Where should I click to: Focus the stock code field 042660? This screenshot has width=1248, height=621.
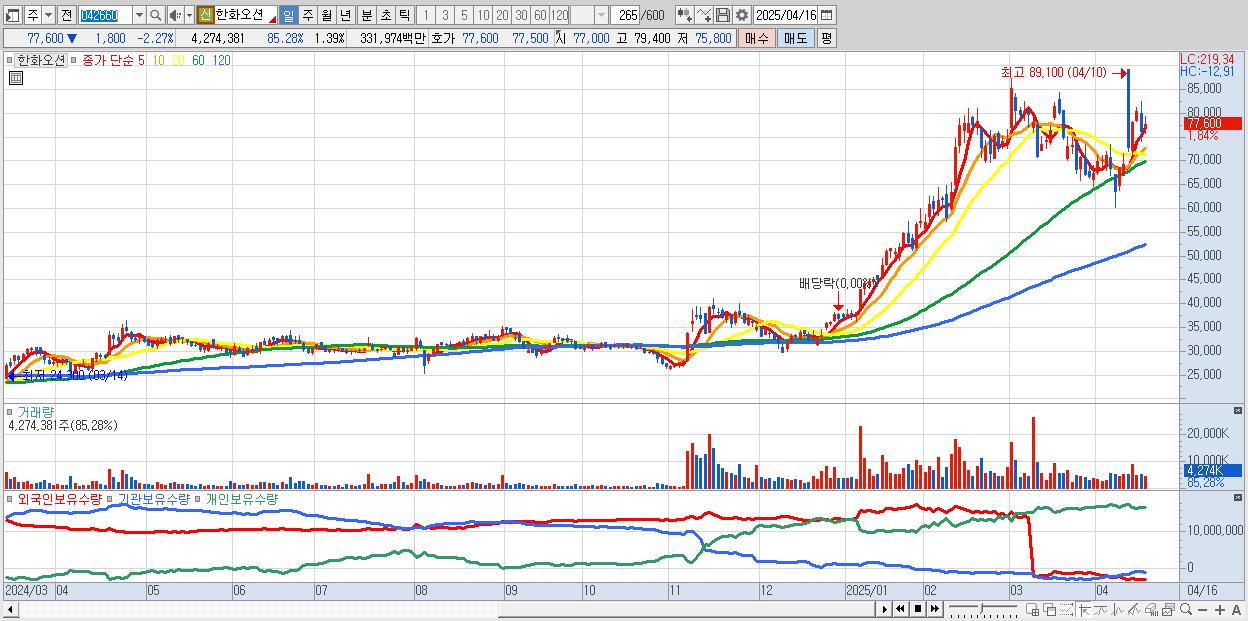(x=105, y=15)
